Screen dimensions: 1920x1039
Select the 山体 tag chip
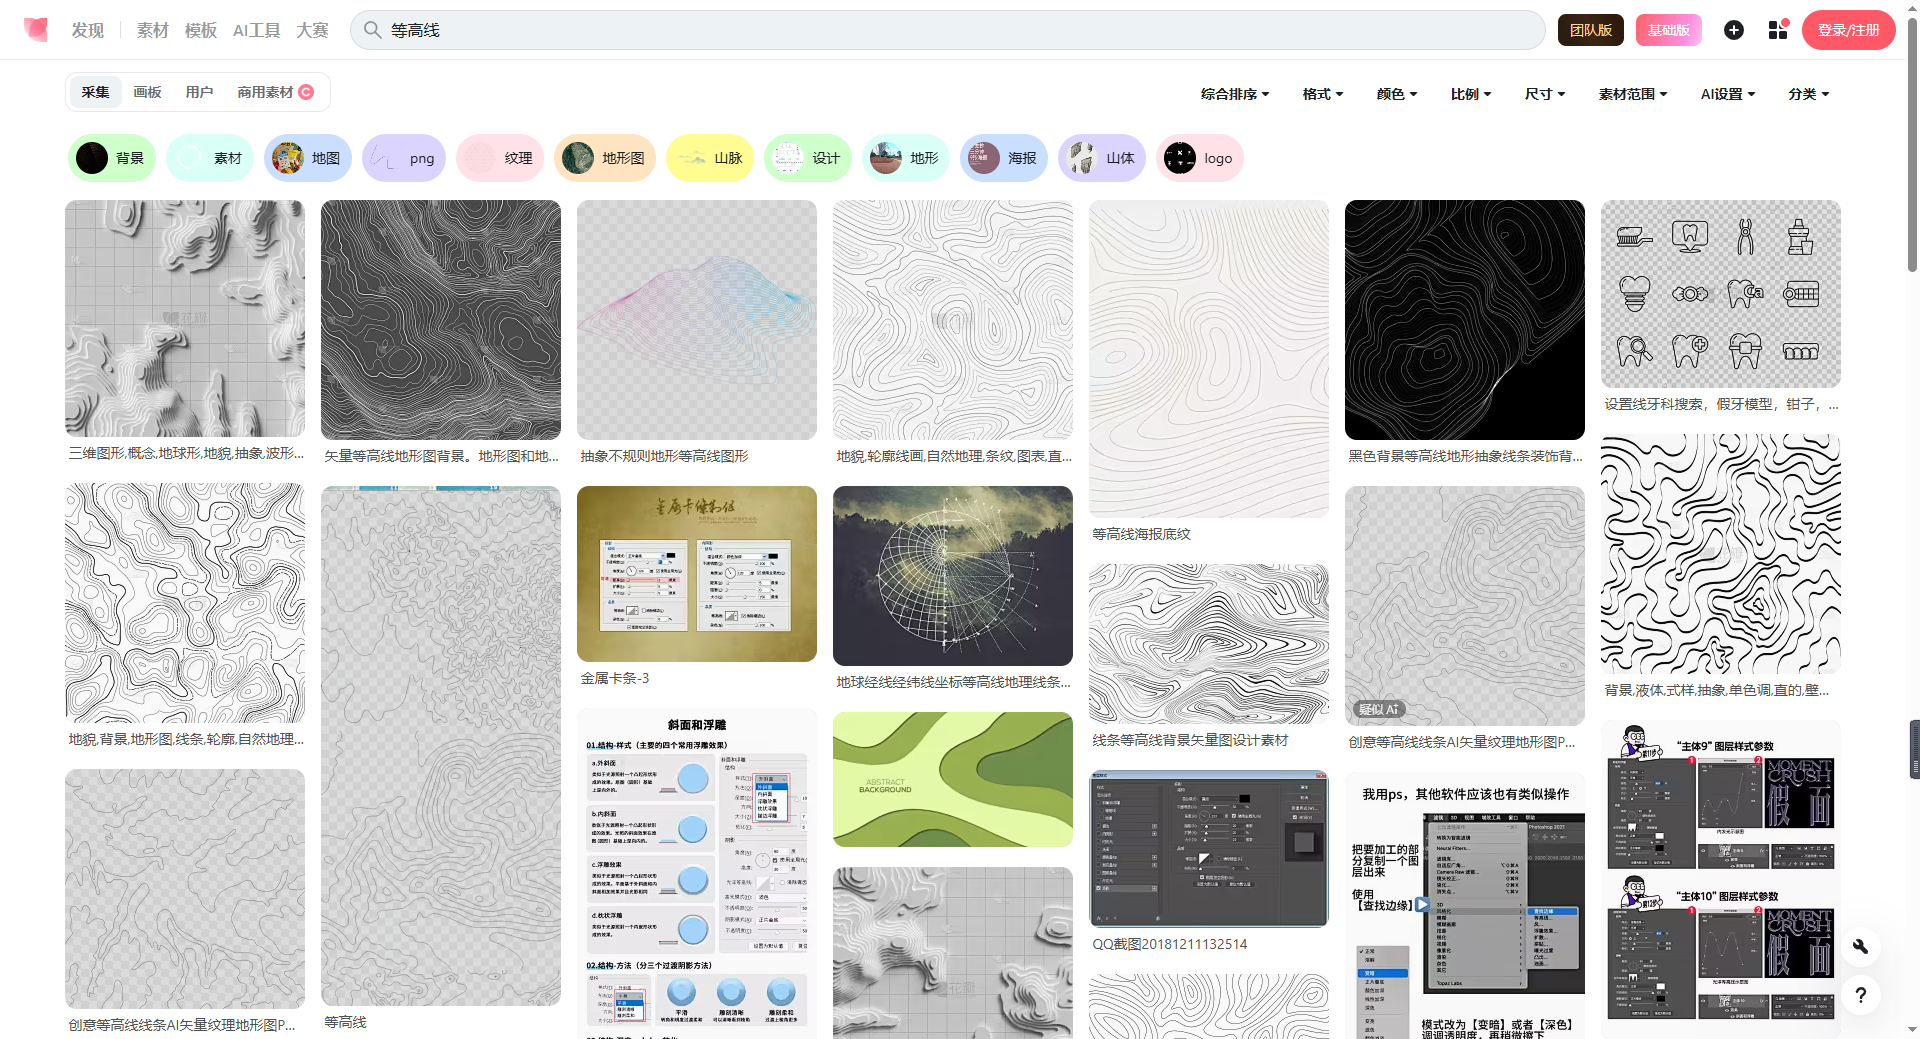click(1102, 158)
